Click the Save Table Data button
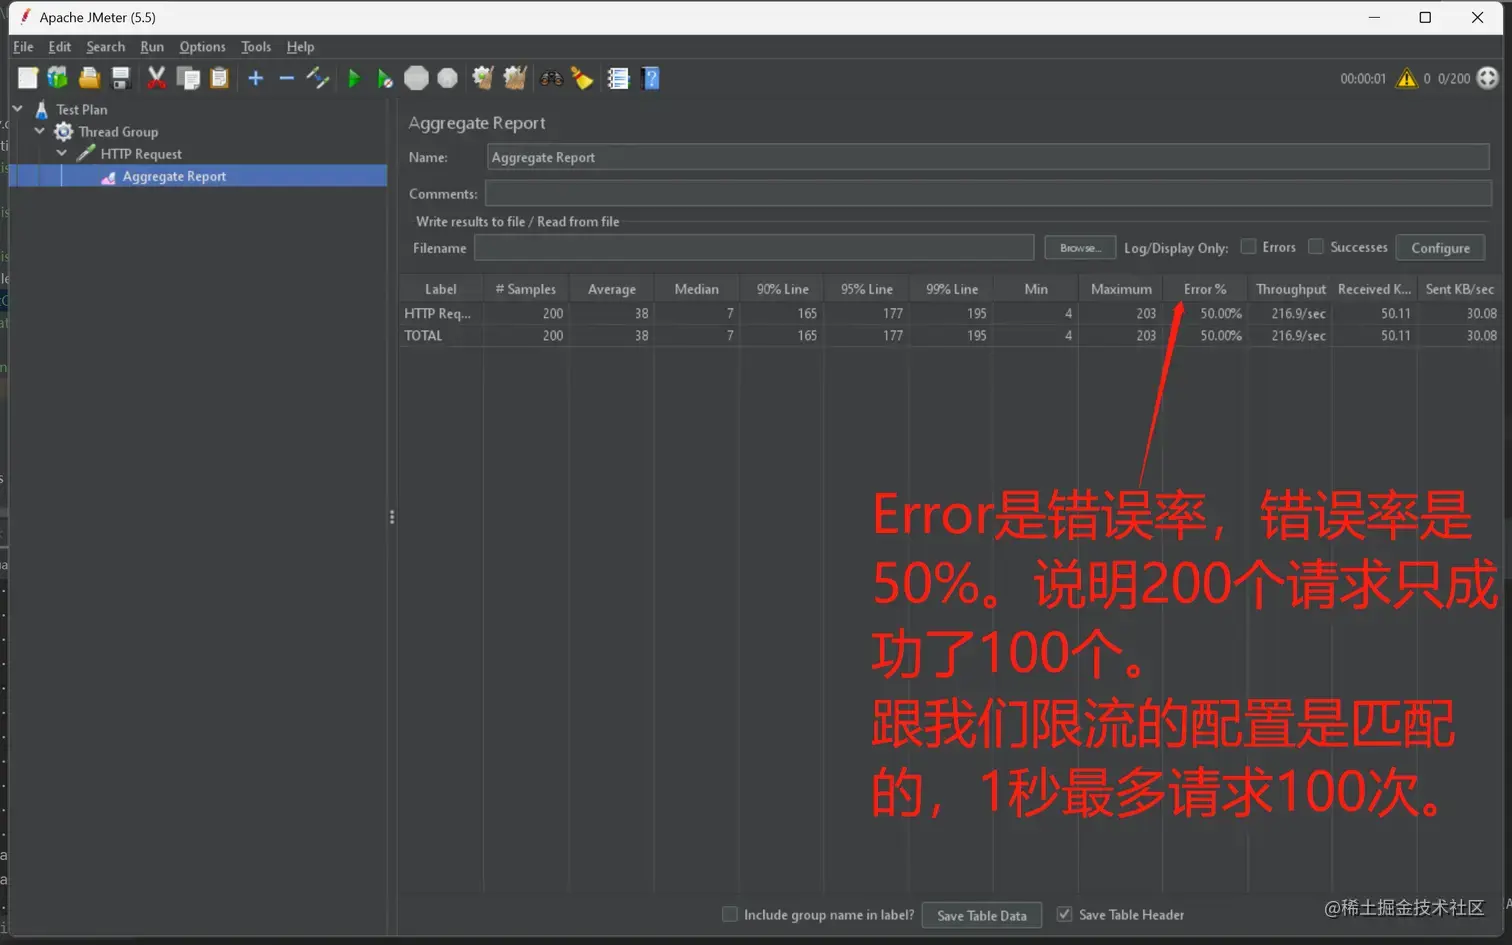This screenshot has width=1512, height=945. pyautogui.click(x=981, y=915)
